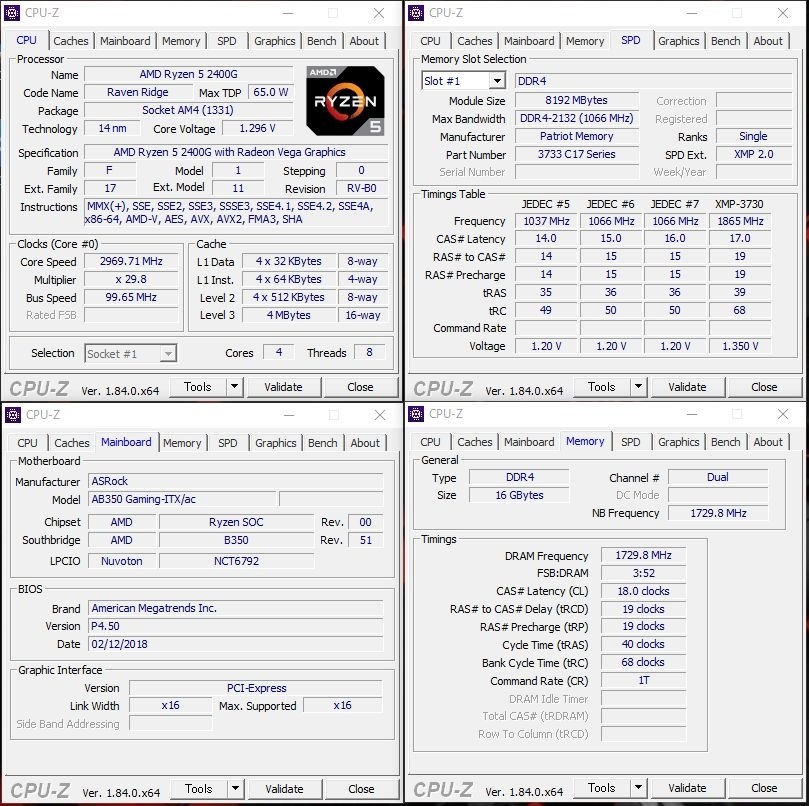Click the AMD Ryzen 5 logo image
Screen dimensions: 809x806
tap(345, 101)
